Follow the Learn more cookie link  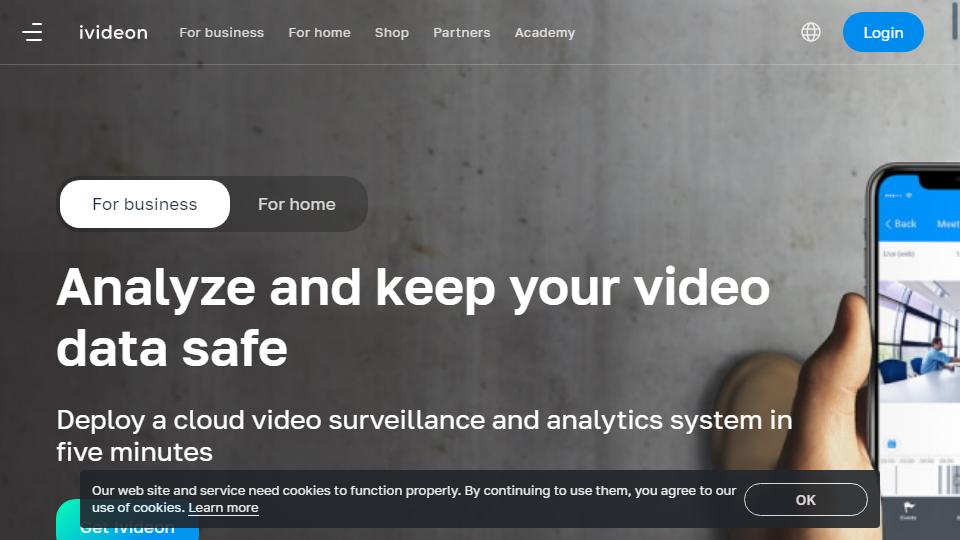tap(223, 508)
